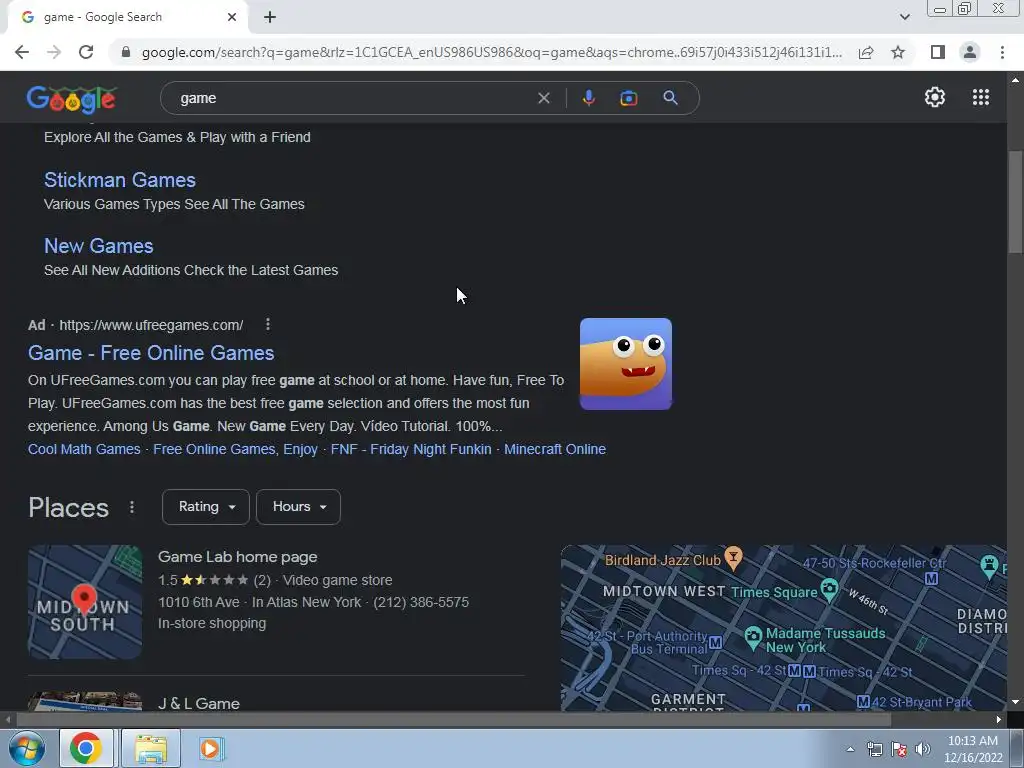This screenshot has width=1024, height=768.
Task: Click Birdland Jazz Club marker on map
Action: (734, 558)
